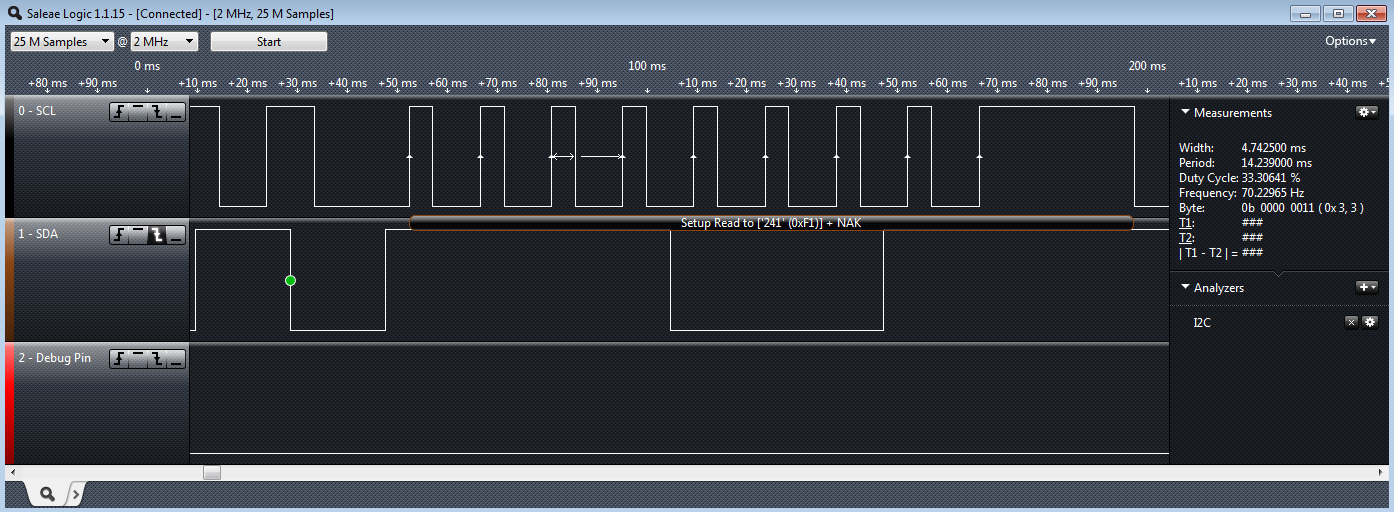This screenshot has height=512, width=1394.
Task: Select the 1 - SDA channel label
Action: click(38, 234)
